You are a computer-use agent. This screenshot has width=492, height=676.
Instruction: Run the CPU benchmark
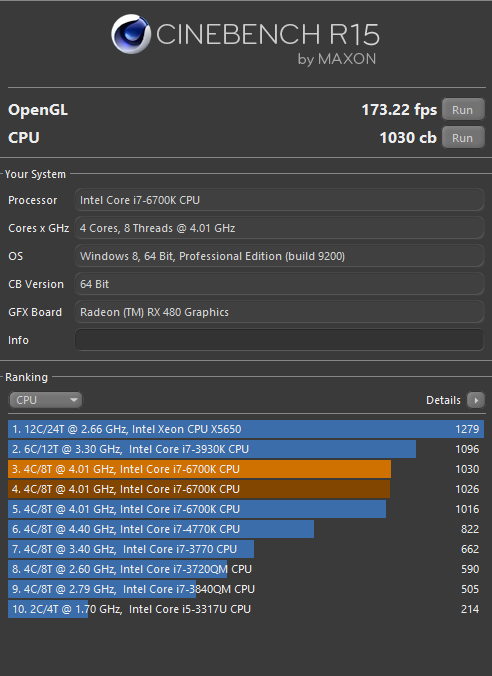[x=463, y=138]
